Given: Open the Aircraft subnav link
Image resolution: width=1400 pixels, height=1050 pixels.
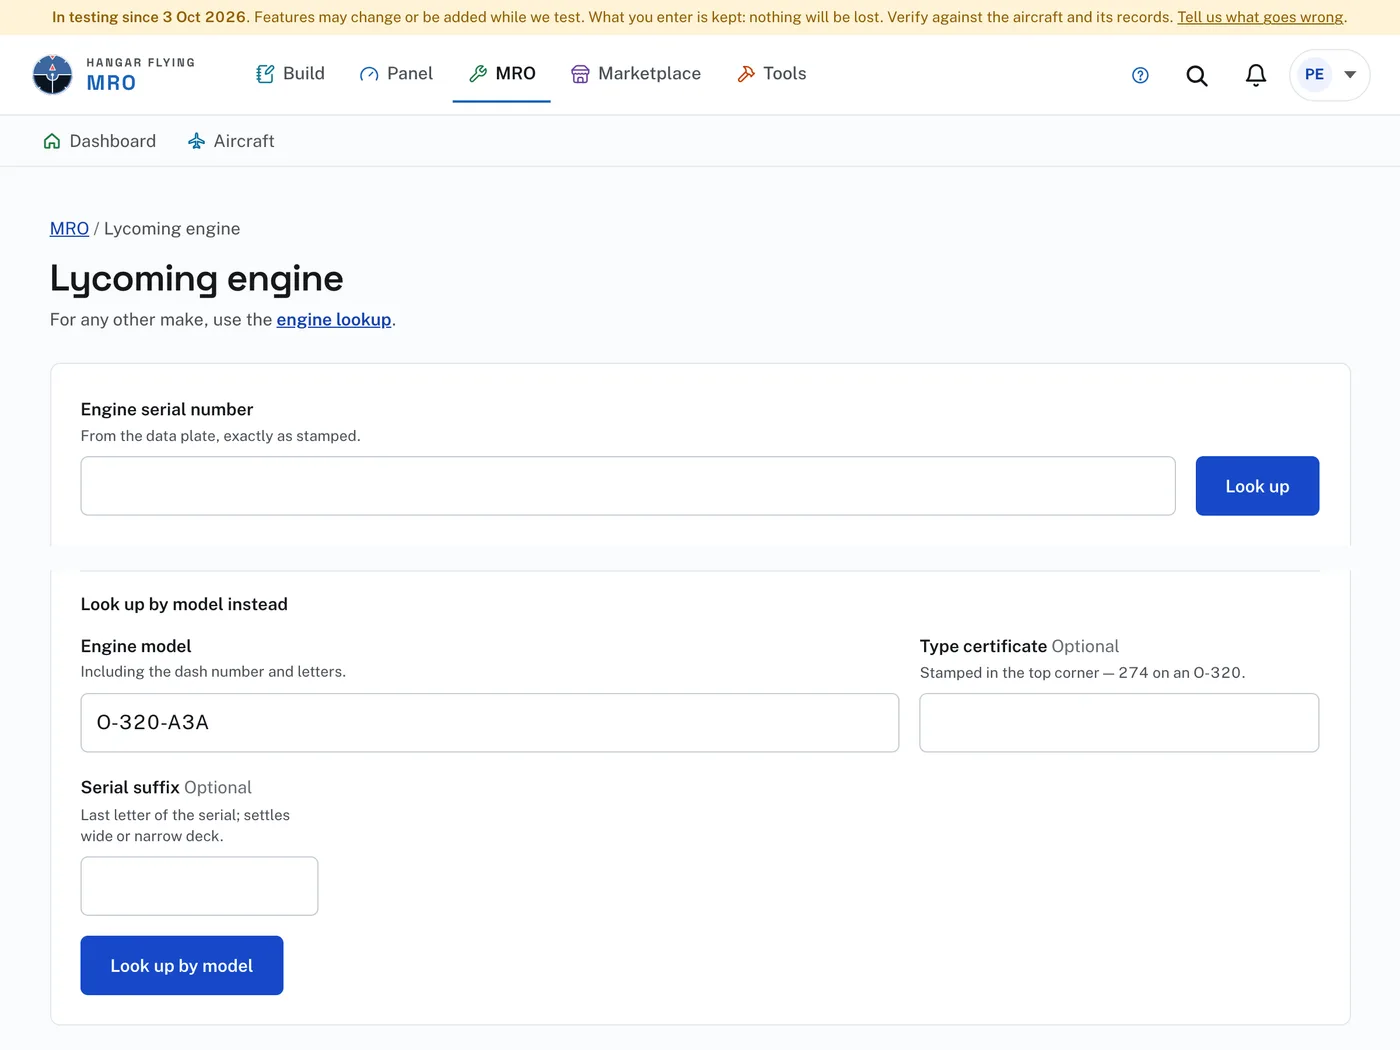Looking at the screenshot, I should click(x=231, y=141).
